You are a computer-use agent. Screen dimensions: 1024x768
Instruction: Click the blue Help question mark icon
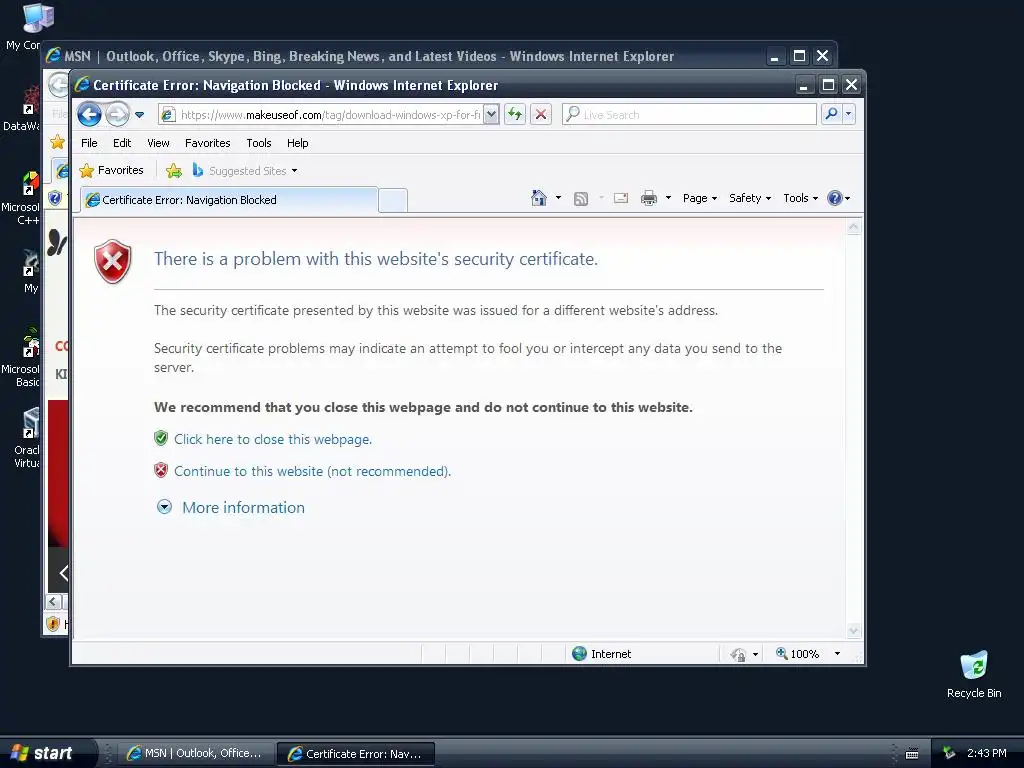tap(835, 198)
